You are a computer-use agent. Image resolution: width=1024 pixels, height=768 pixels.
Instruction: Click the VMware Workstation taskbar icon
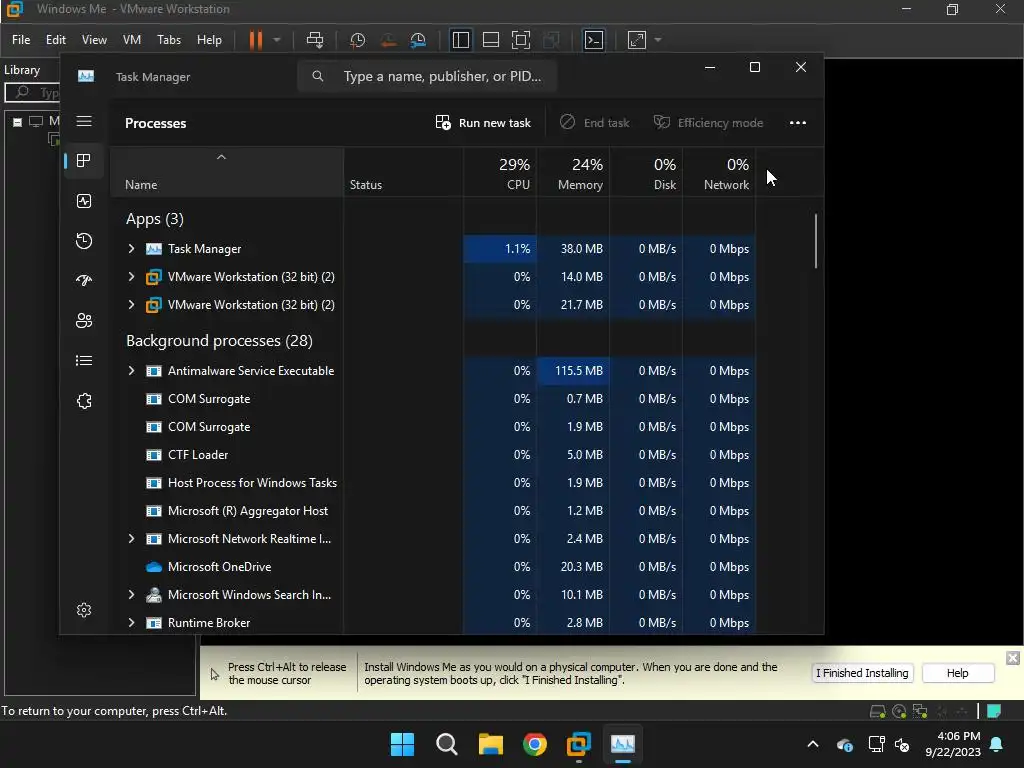pos(579,744)
